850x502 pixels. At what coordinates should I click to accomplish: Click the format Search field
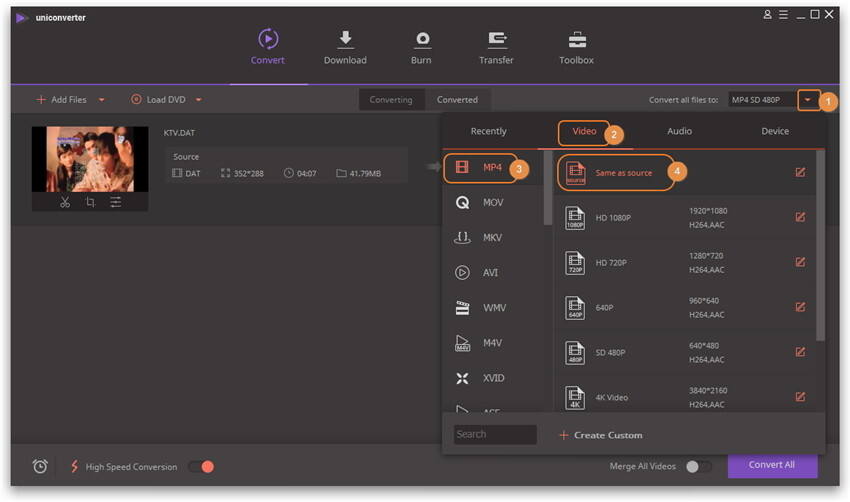[x=495, y=435]
